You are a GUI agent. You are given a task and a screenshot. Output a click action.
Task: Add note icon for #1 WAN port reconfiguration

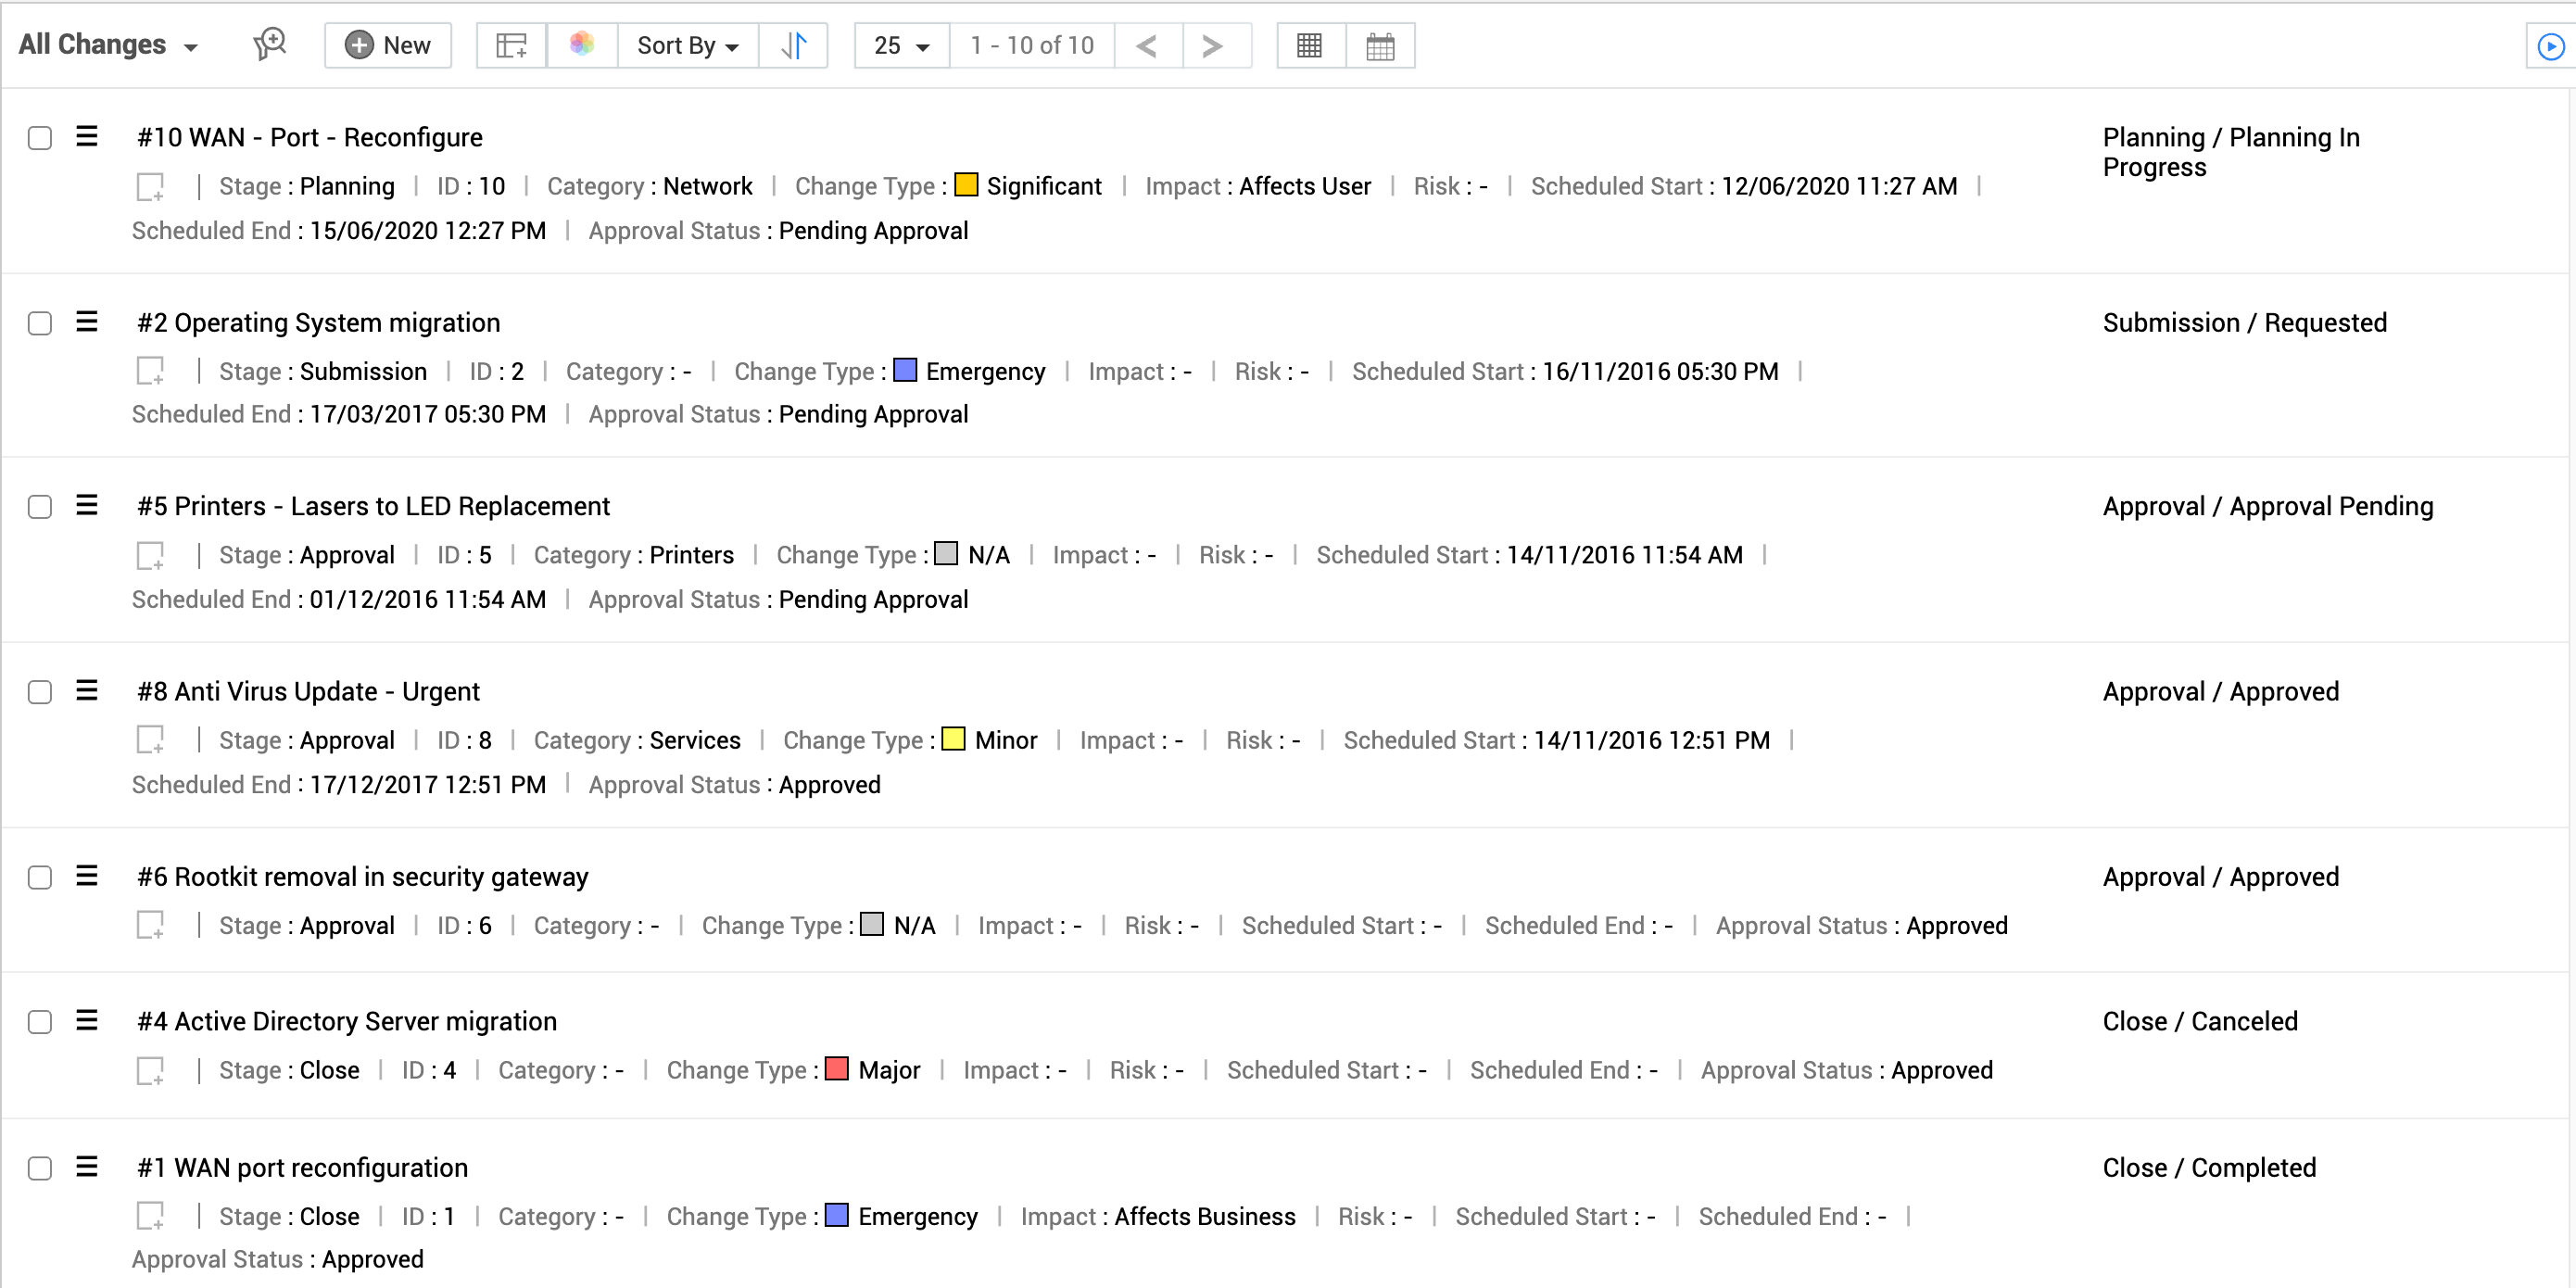[x=150, y=1216]
